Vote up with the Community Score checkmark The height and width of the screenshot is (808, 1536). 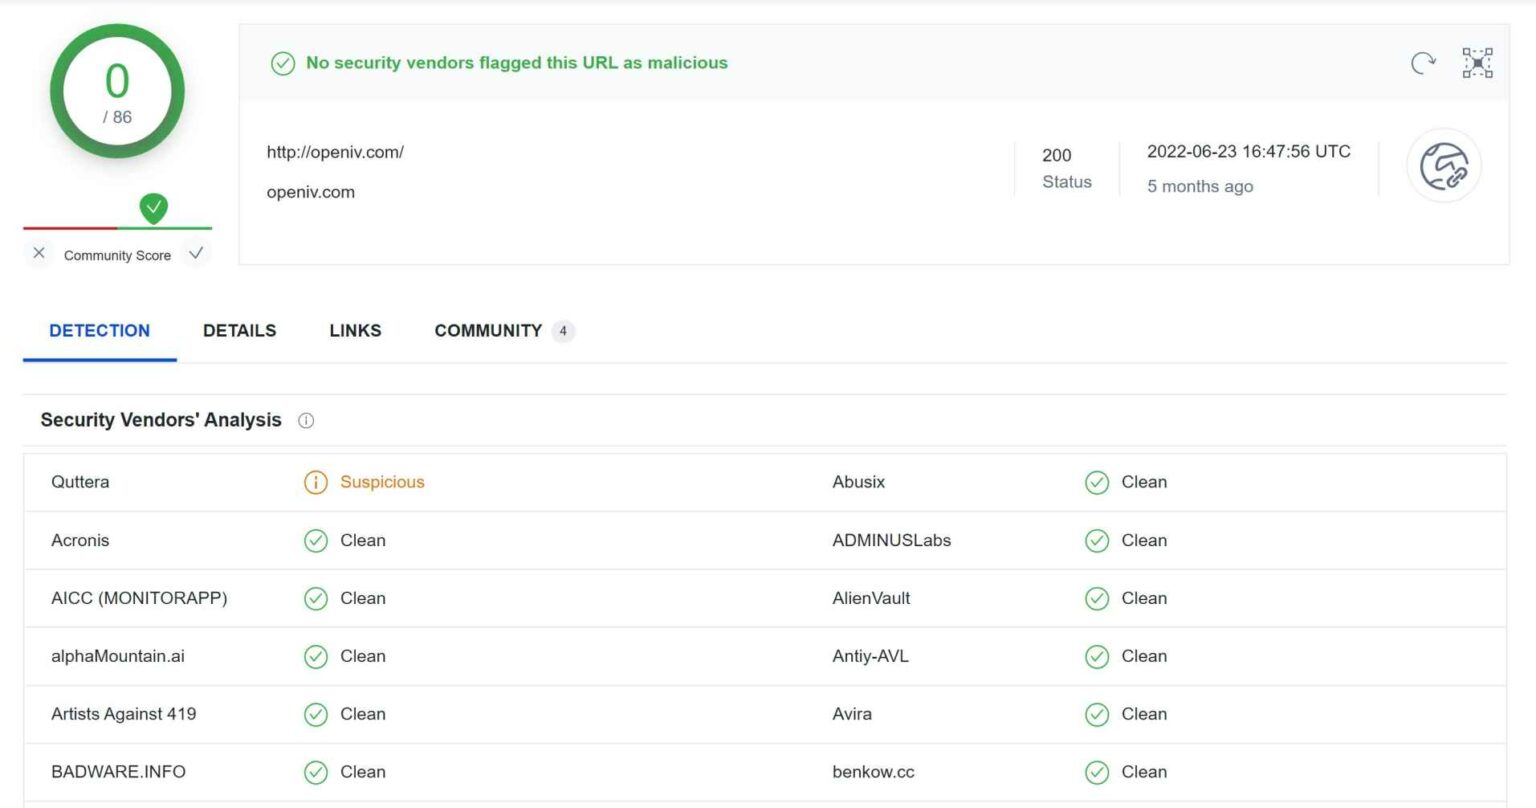tap(196, 254)
